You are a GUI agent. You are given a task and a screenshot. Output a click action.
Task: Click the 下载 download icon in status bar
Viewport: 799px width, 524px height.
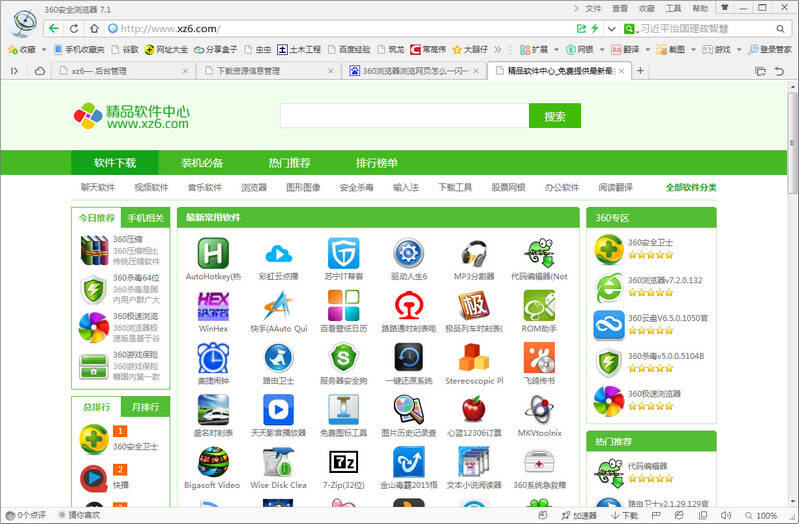click(x=624, y=515)
